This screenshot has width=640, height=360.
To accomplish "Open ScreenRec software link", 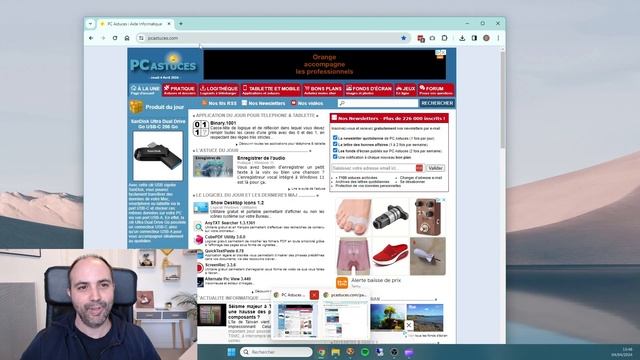I will coord(220,265).
